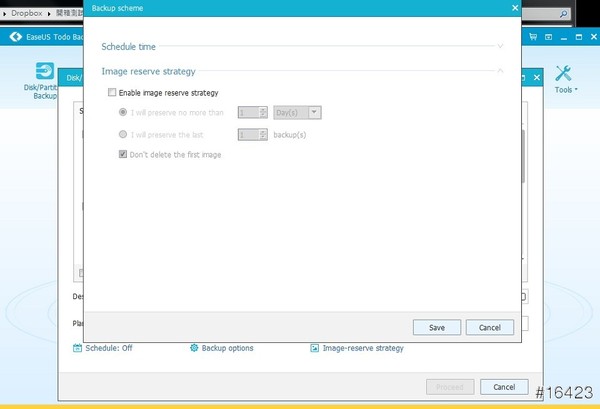Close the Backup scheme dialog
The width and height of the screenshot is (600, 409).
[515, 8]
